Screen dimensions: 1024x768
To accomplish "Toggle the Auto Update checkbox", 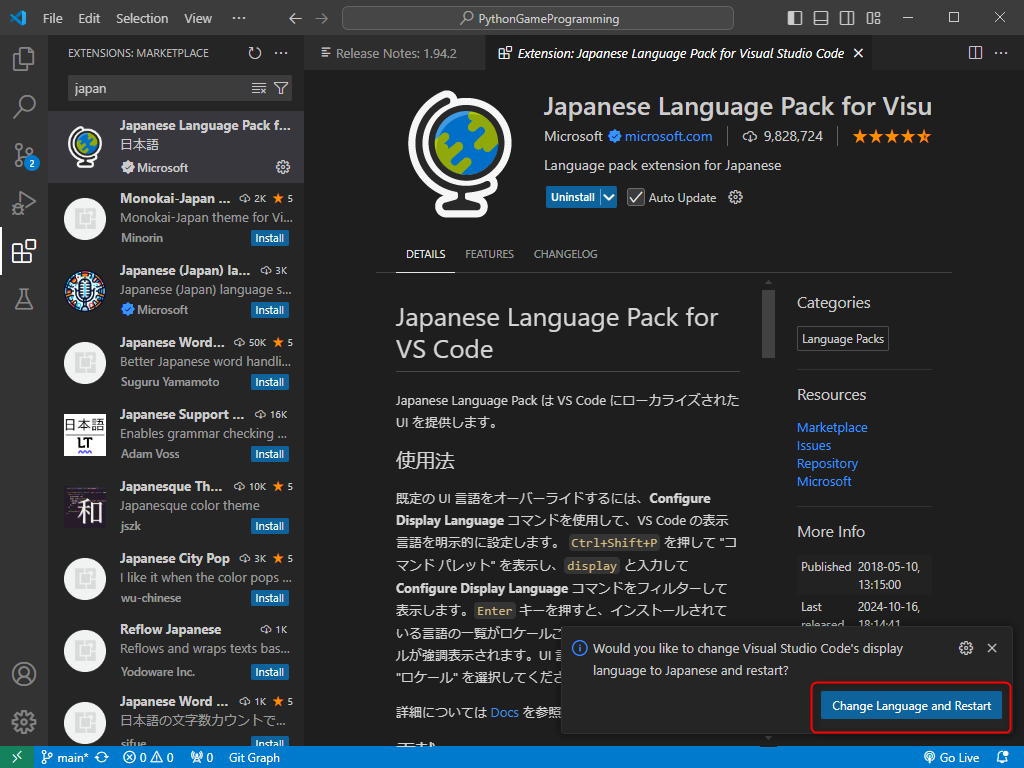I will coord(636,197).
